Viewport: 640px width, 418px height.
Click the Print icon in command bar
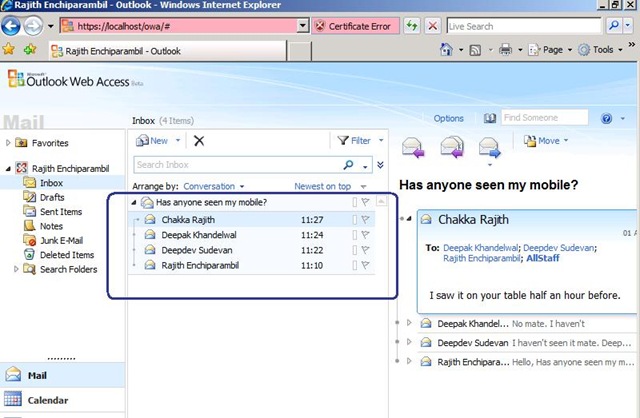point(505,50)
